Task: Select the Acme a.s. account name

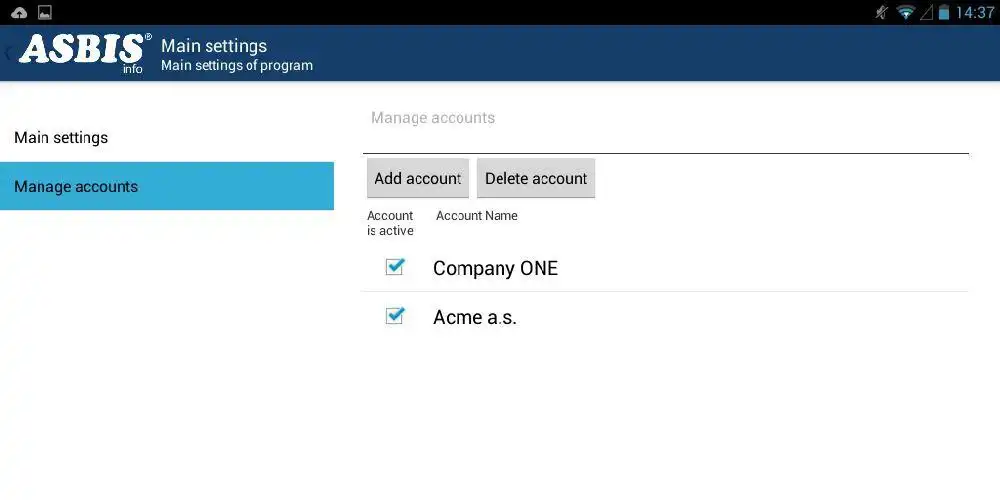Action: (x=474, y=317)
